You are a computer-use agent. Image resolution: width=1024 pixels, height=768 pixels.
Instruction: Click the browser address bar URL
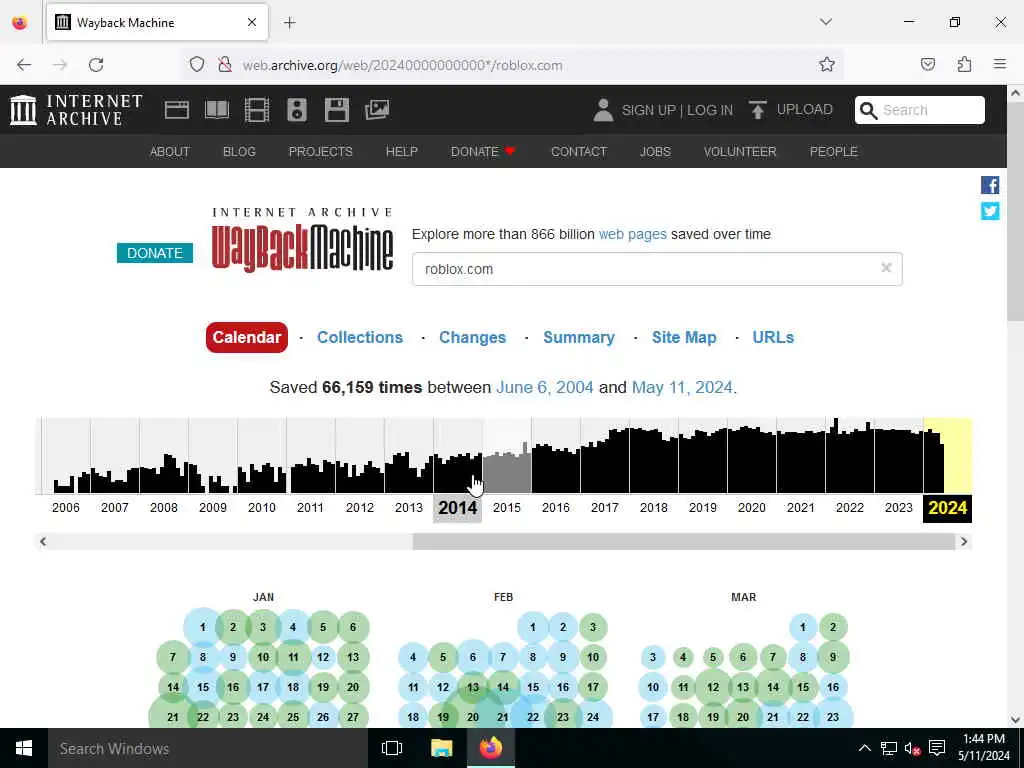pos(402,65)
